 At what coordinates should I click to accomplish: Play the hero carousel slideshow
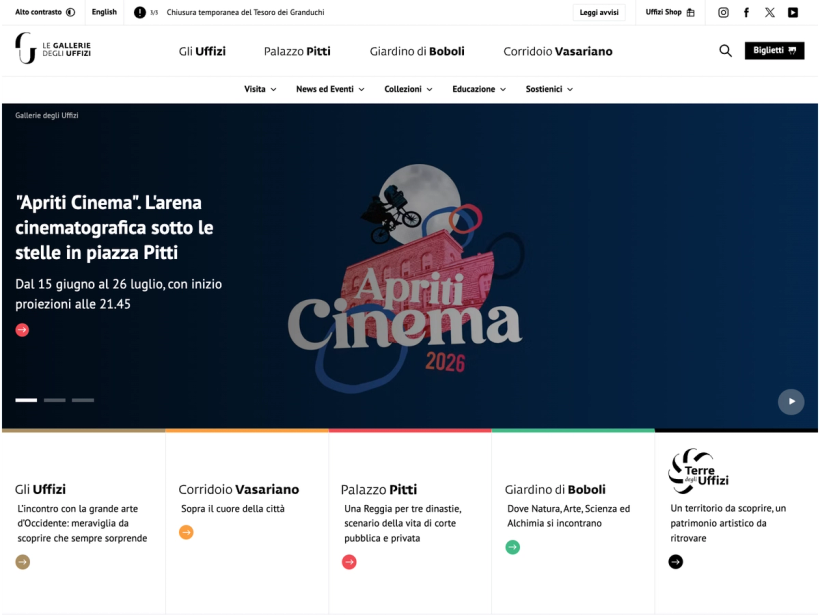tap(791, 402)
